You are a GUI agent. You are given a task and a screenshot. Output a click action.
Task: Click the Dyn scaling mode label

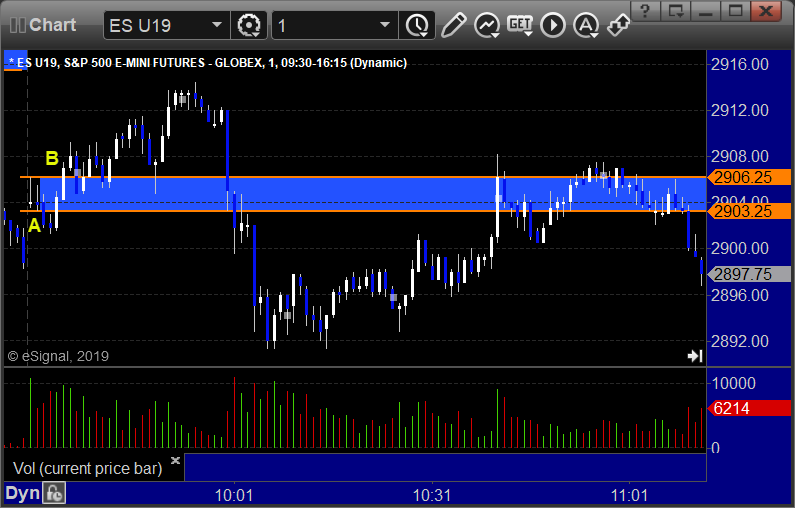coord(22,493)
